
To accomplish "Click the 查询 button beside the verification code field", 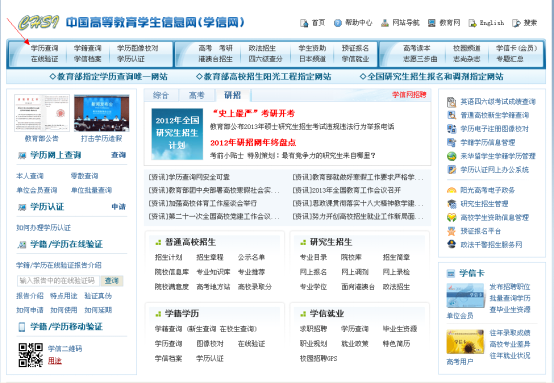I will click(x=112, y=281).
